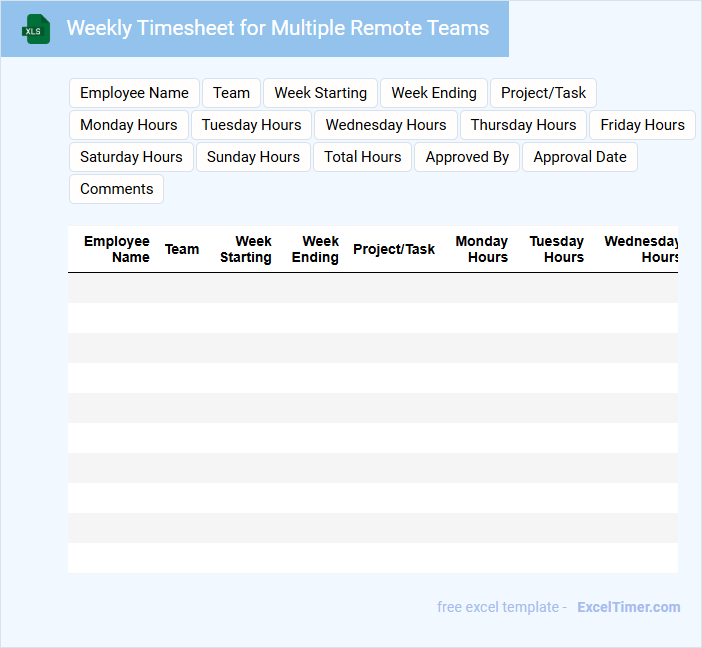Click the Monday Hours tag

(128, 125)
